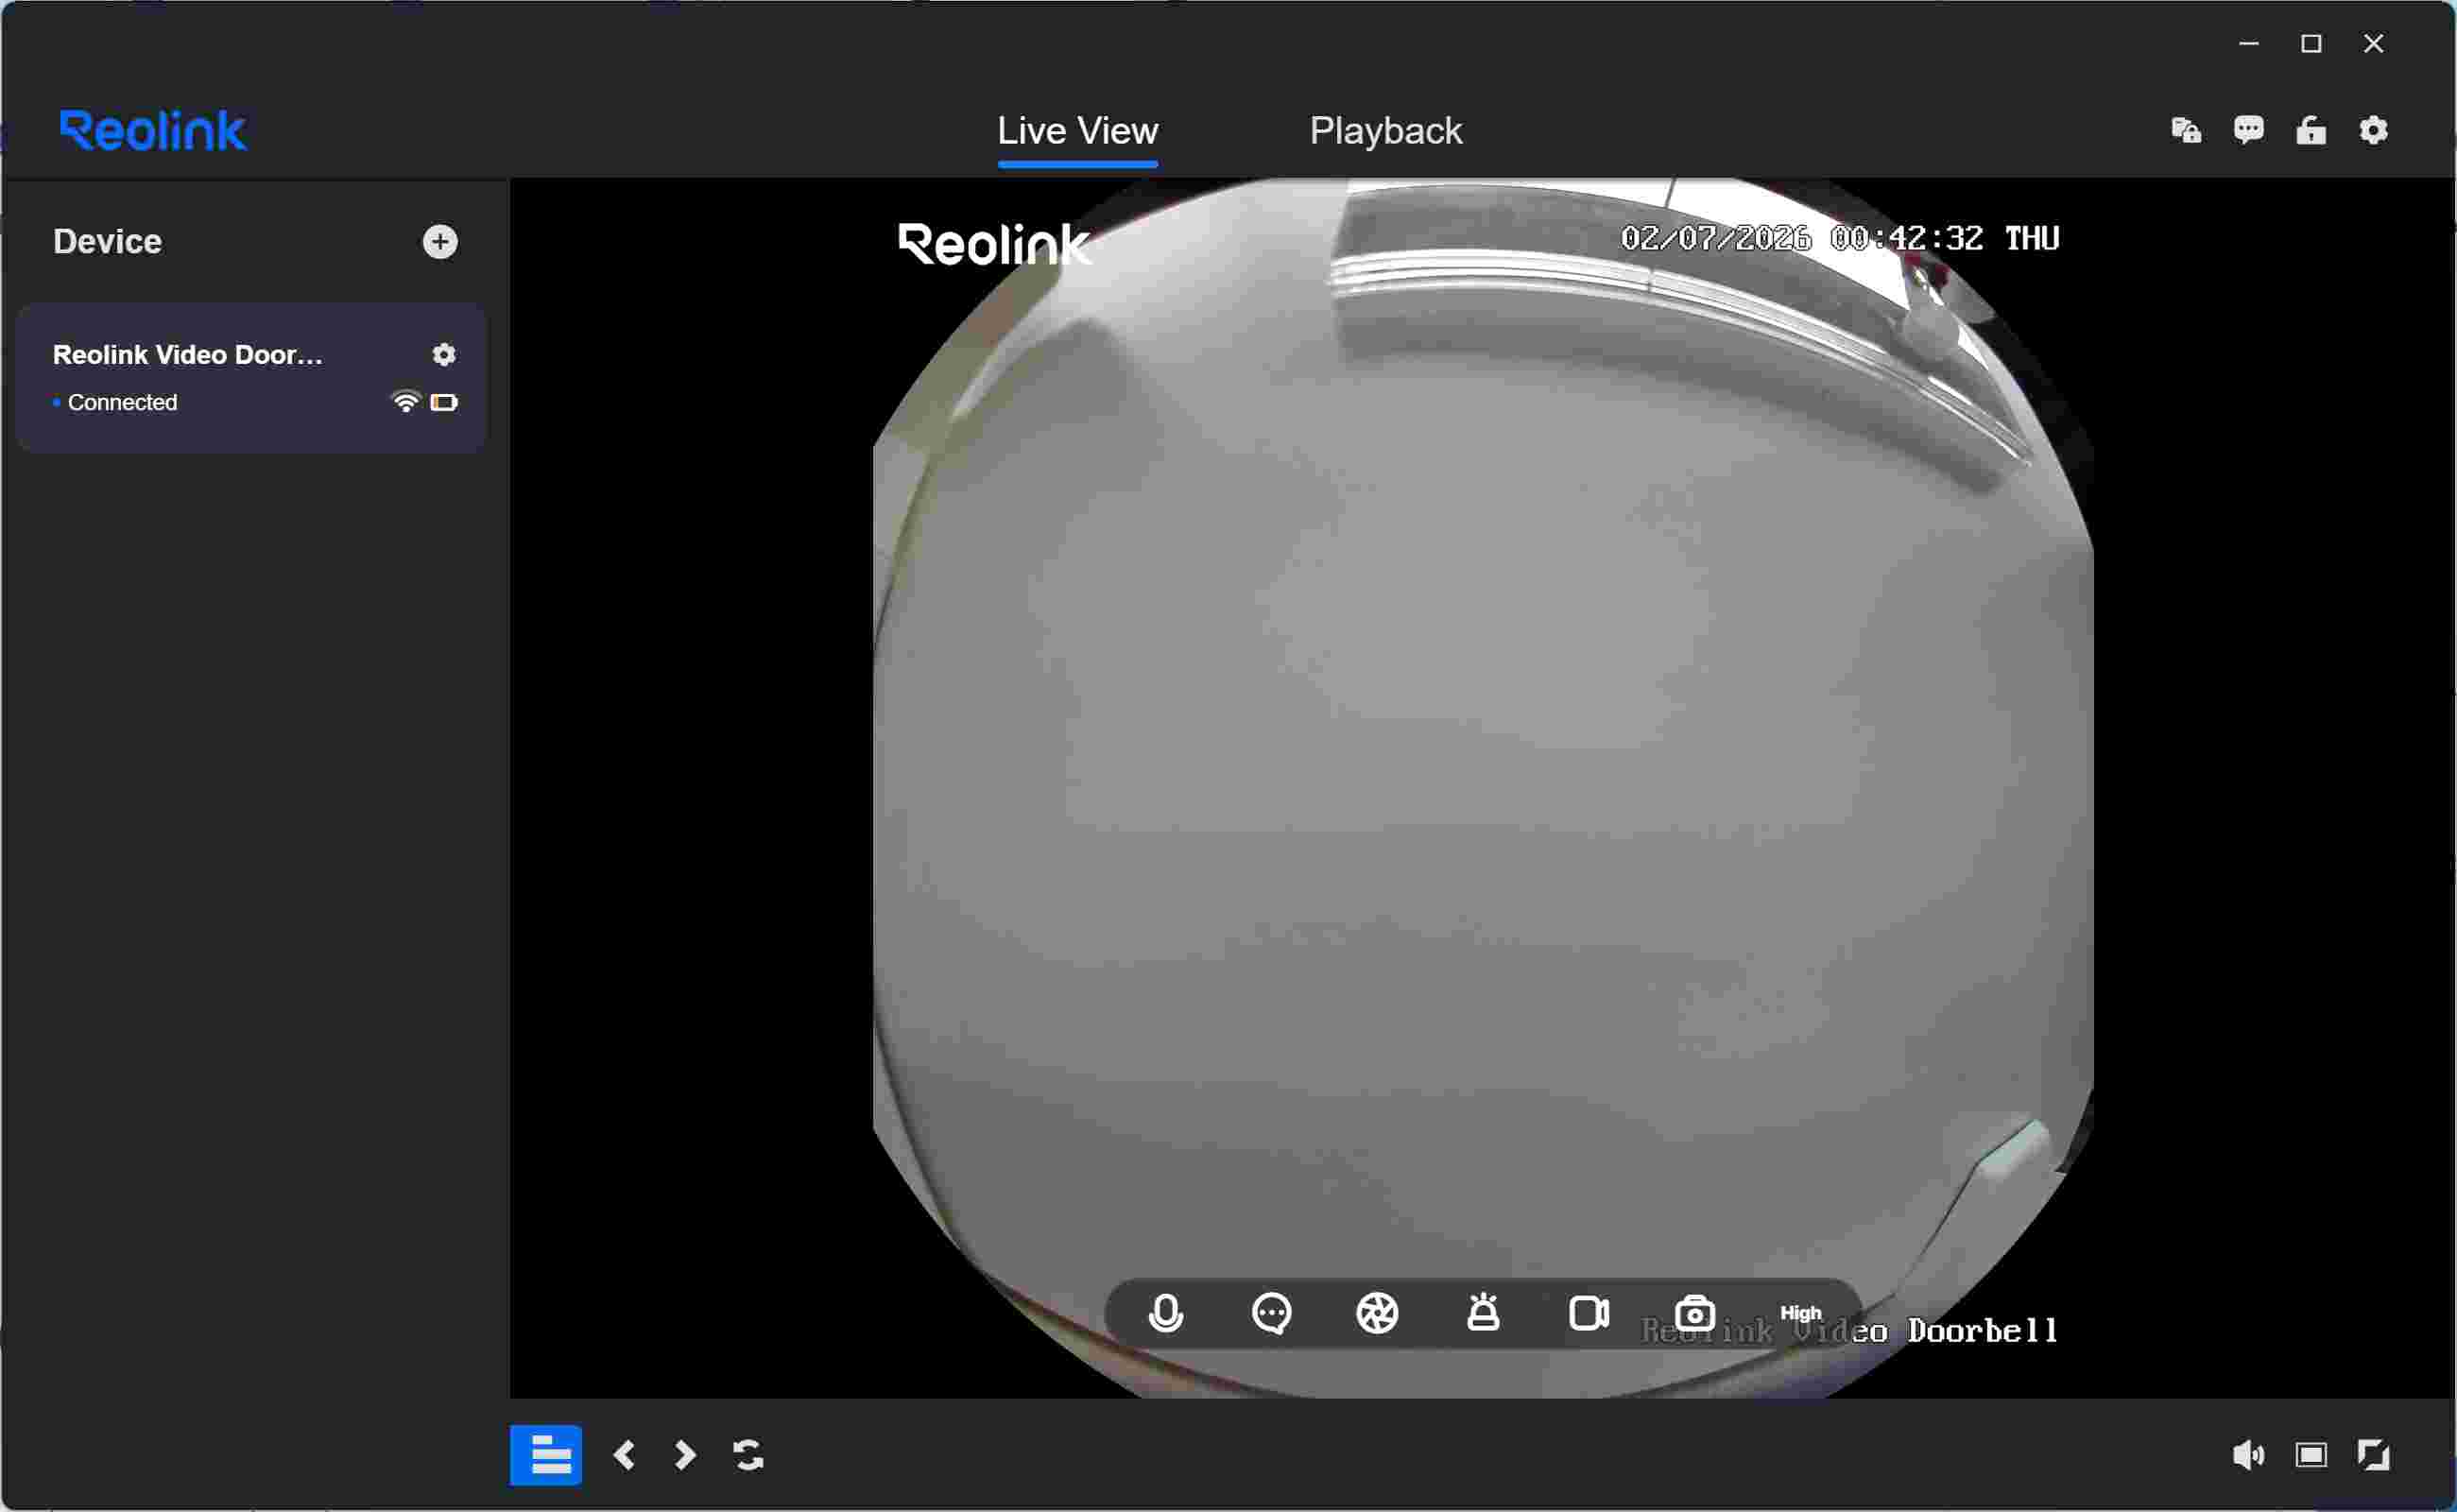
Task: Check the device Wi-Fi signal icon
Action: (x=405, y=402)
